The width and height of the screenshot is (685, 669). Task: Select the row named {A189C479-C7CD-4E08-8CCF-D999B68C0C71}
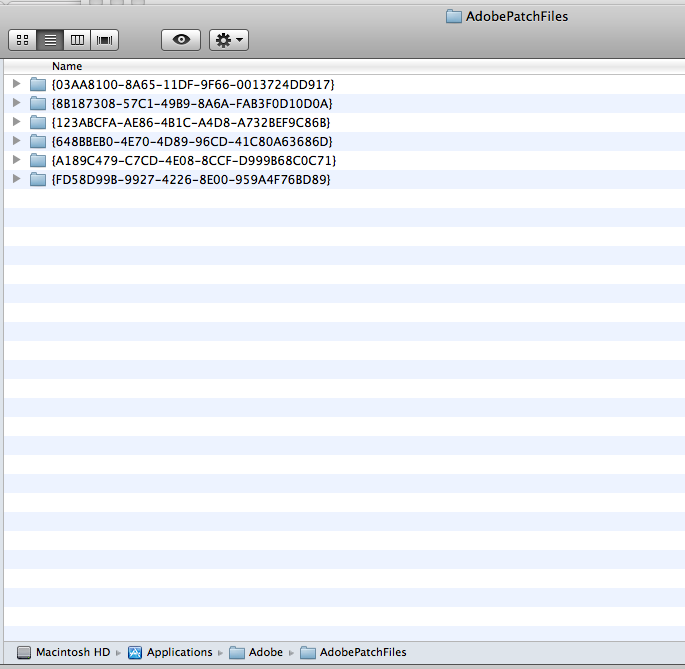click(x=344, y=160)
